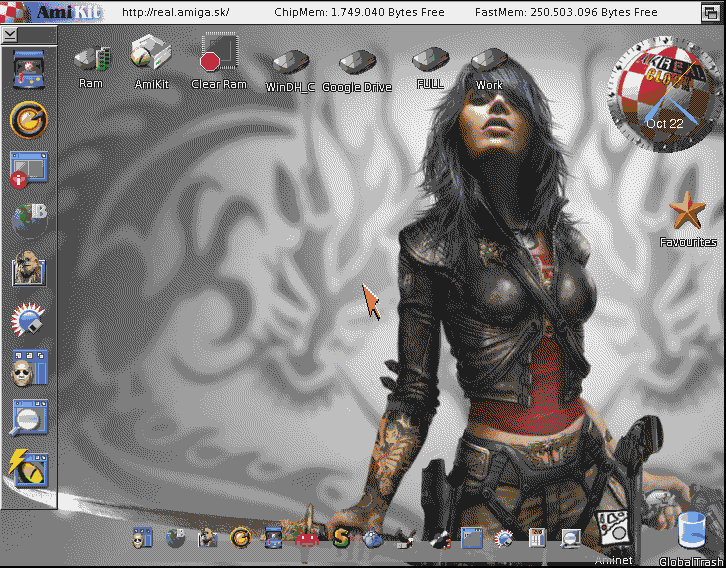Open the magnifier search window in sidebar dock
The image size is (726, 568).
(x=29, y=417)
